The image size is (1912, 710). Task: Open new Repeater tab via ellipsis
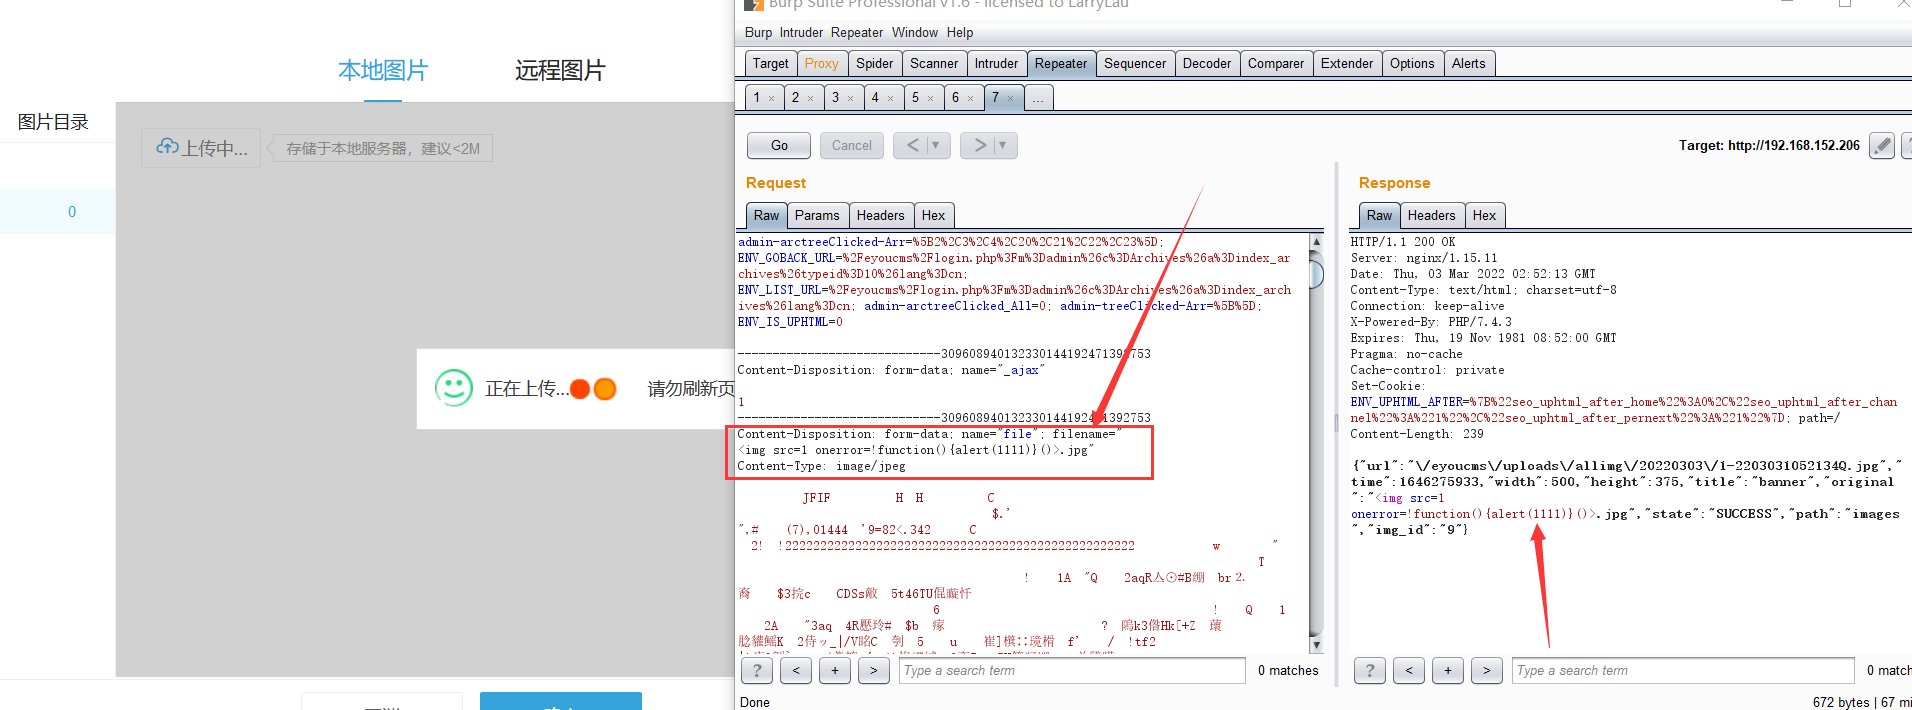click(1039, 97)
